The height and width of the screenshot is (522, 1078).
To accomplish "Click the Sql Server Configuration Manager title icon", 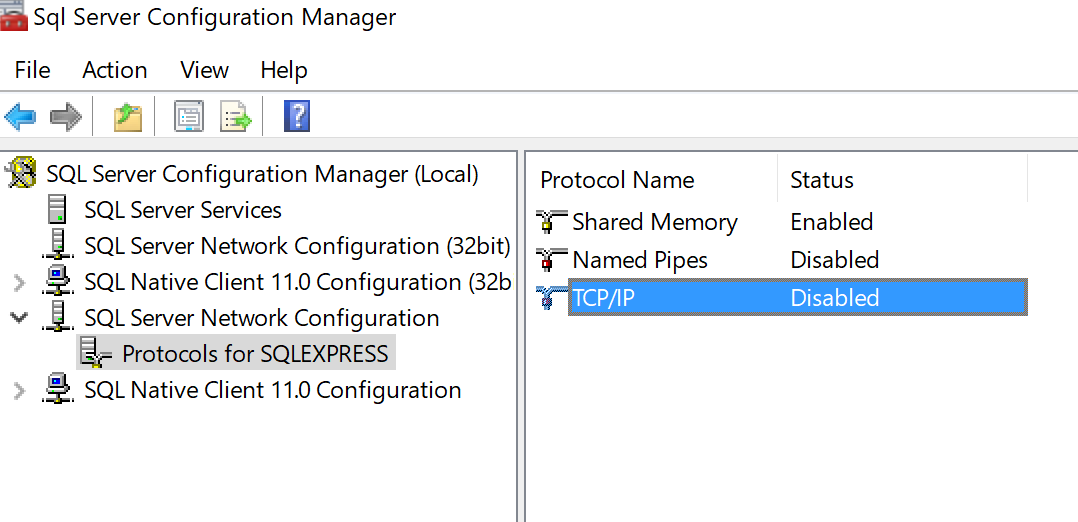I will pyautogui.click(x=14, y=17).
